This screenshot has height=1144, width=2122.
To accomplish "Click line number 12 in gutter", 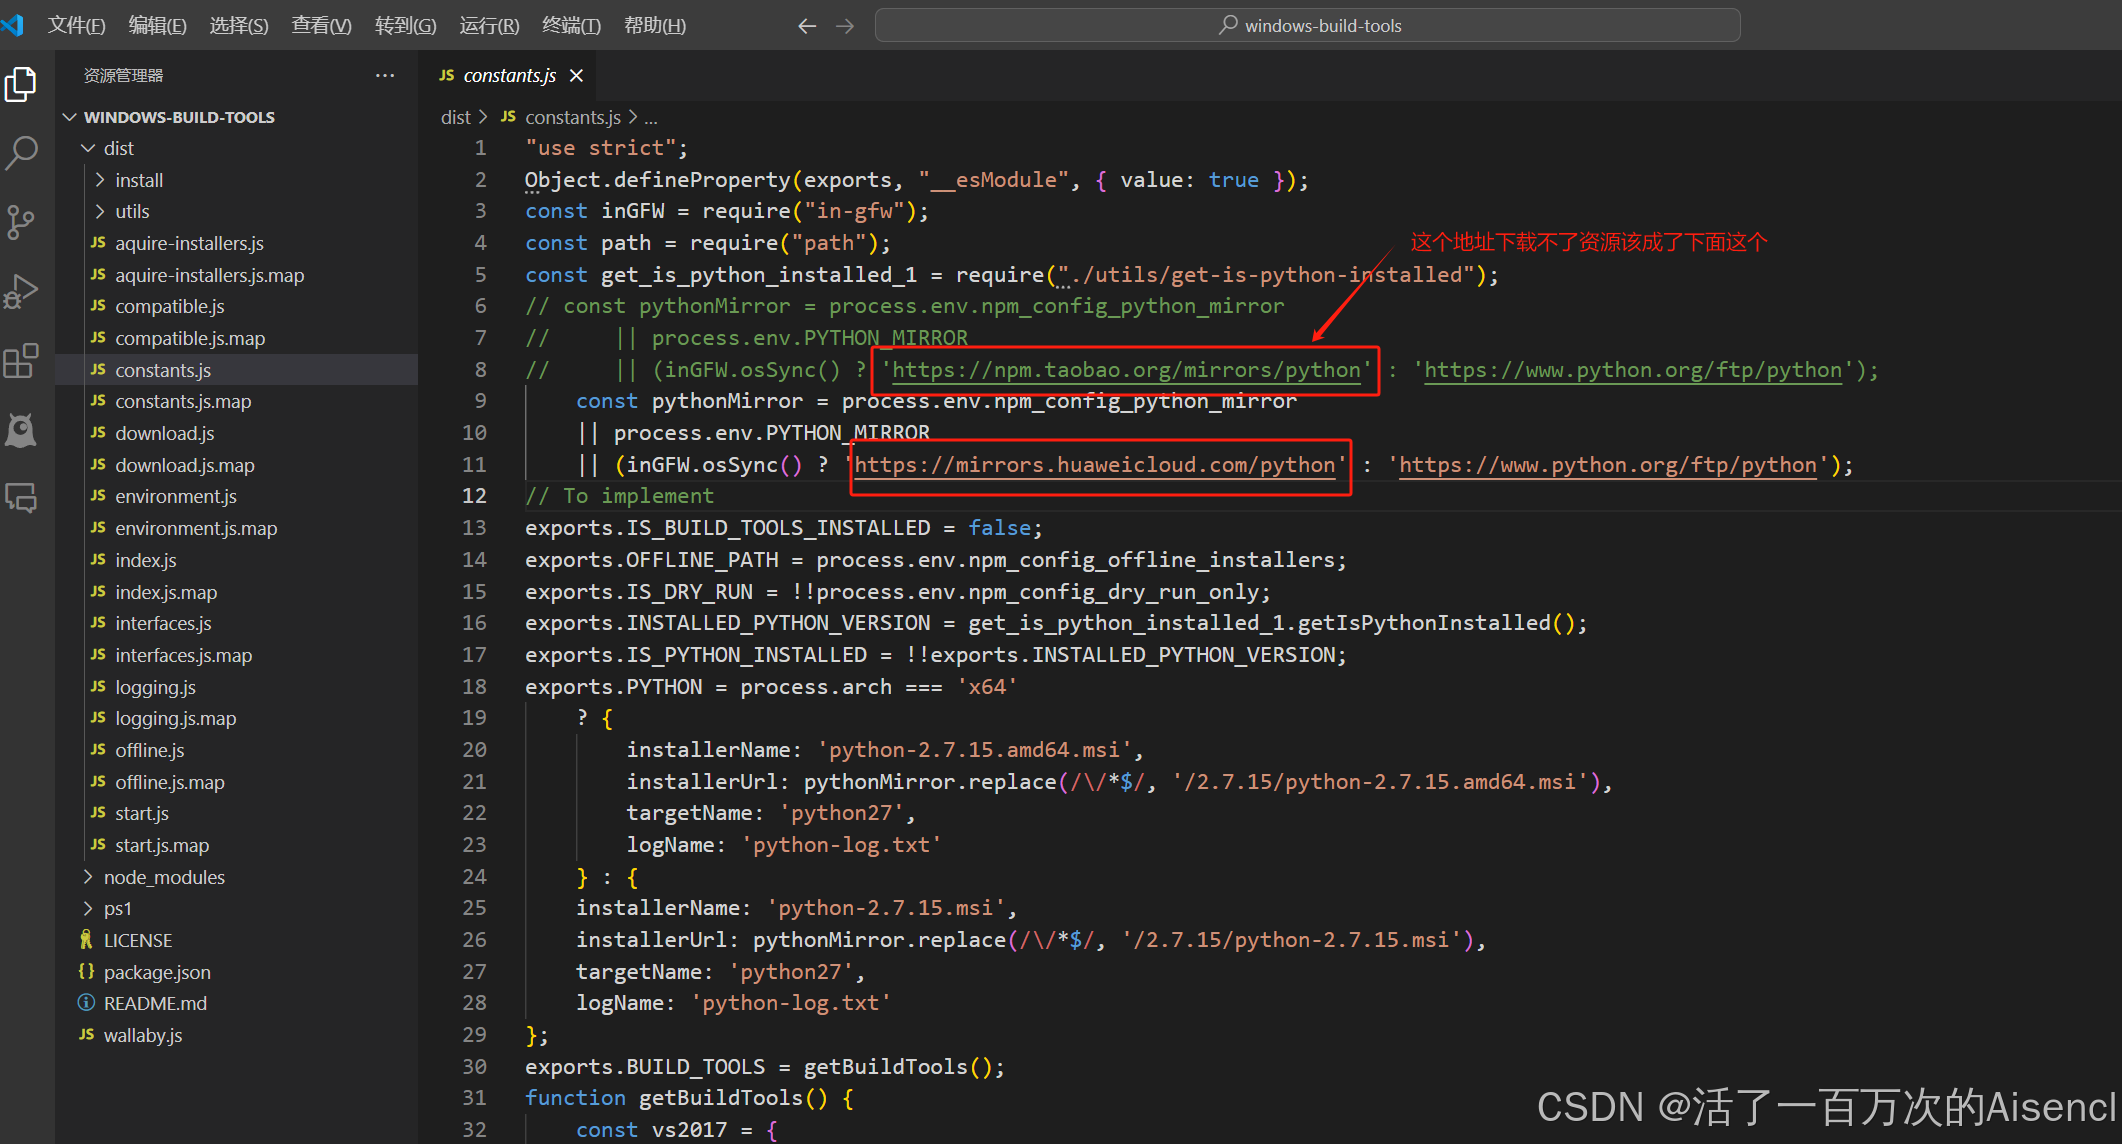I will click(474, 496).
